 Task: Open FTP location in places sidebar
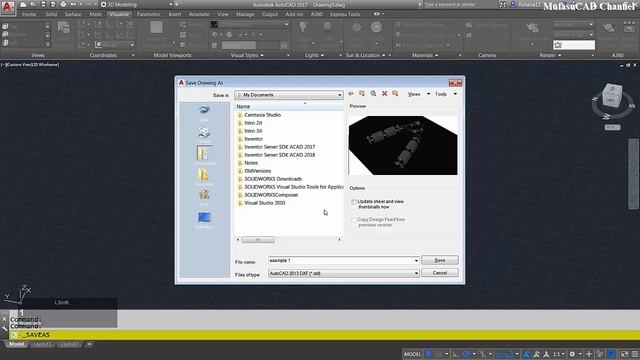[x=204, y=198]
